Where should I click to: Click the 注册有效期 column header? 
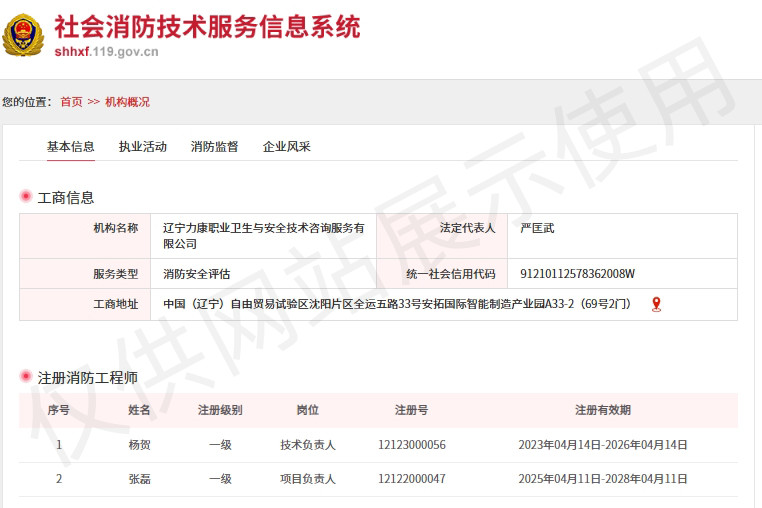(602, 410)
